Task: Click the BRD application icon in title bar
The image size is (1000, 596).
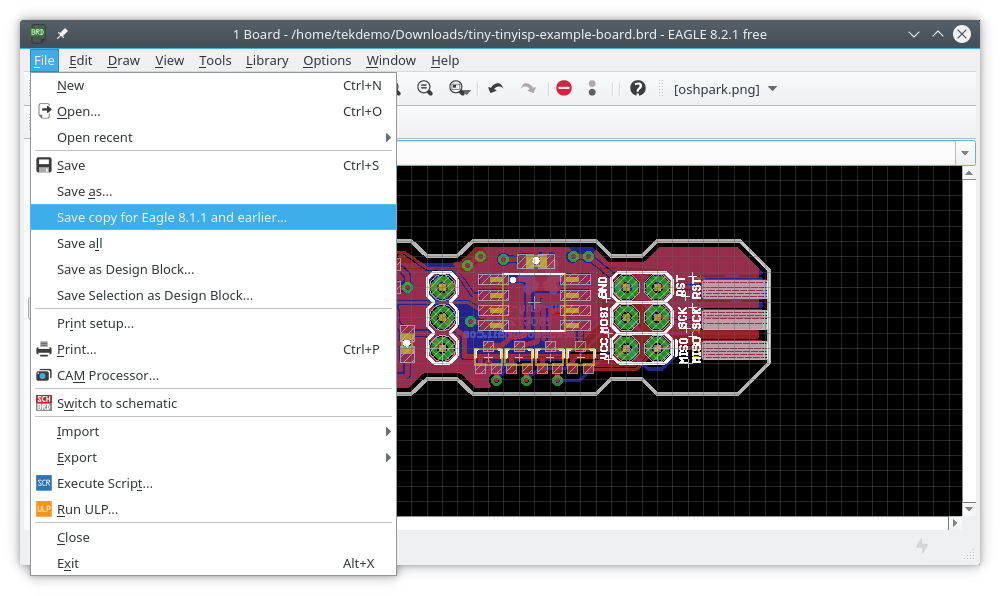Action: [38, 33]
